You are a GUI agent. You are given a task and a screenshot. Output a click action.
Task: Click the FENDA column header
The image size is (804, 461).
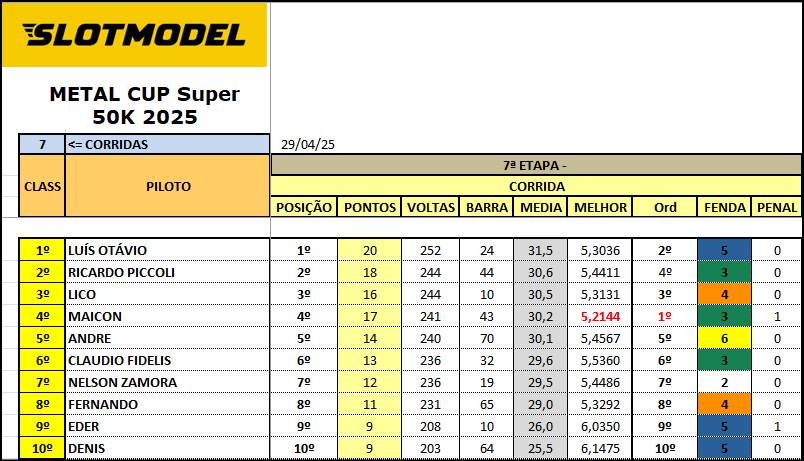[x=725, y=207]
